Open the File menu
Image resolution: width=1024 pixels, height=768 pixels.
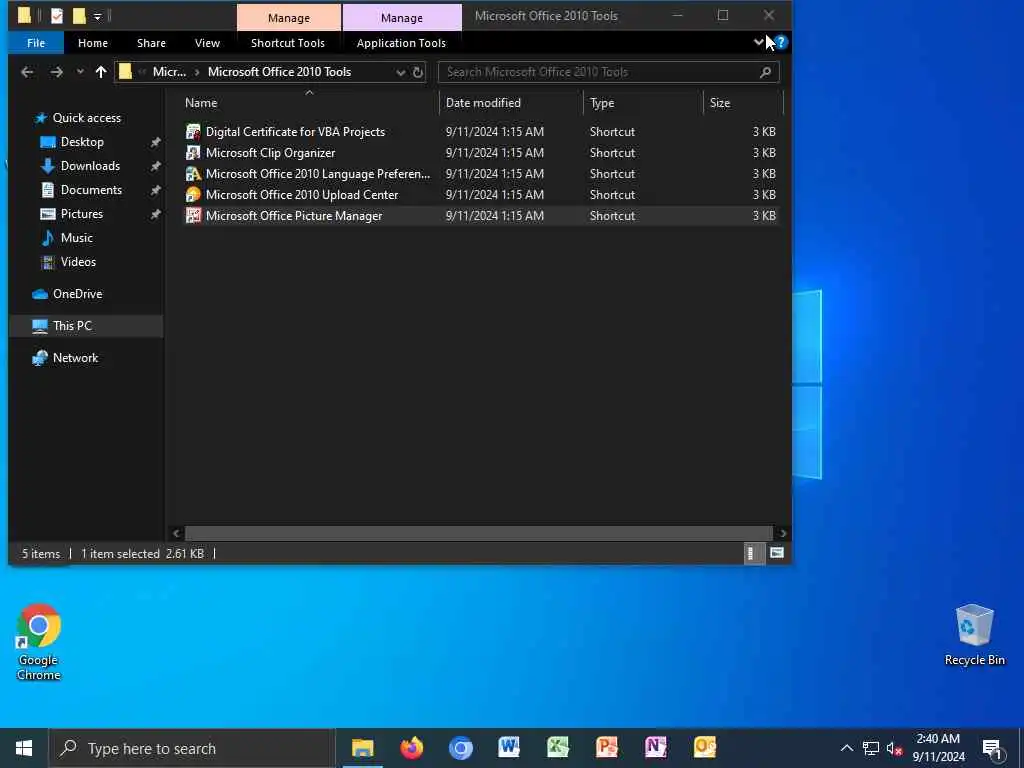click(x=36, y=43)
